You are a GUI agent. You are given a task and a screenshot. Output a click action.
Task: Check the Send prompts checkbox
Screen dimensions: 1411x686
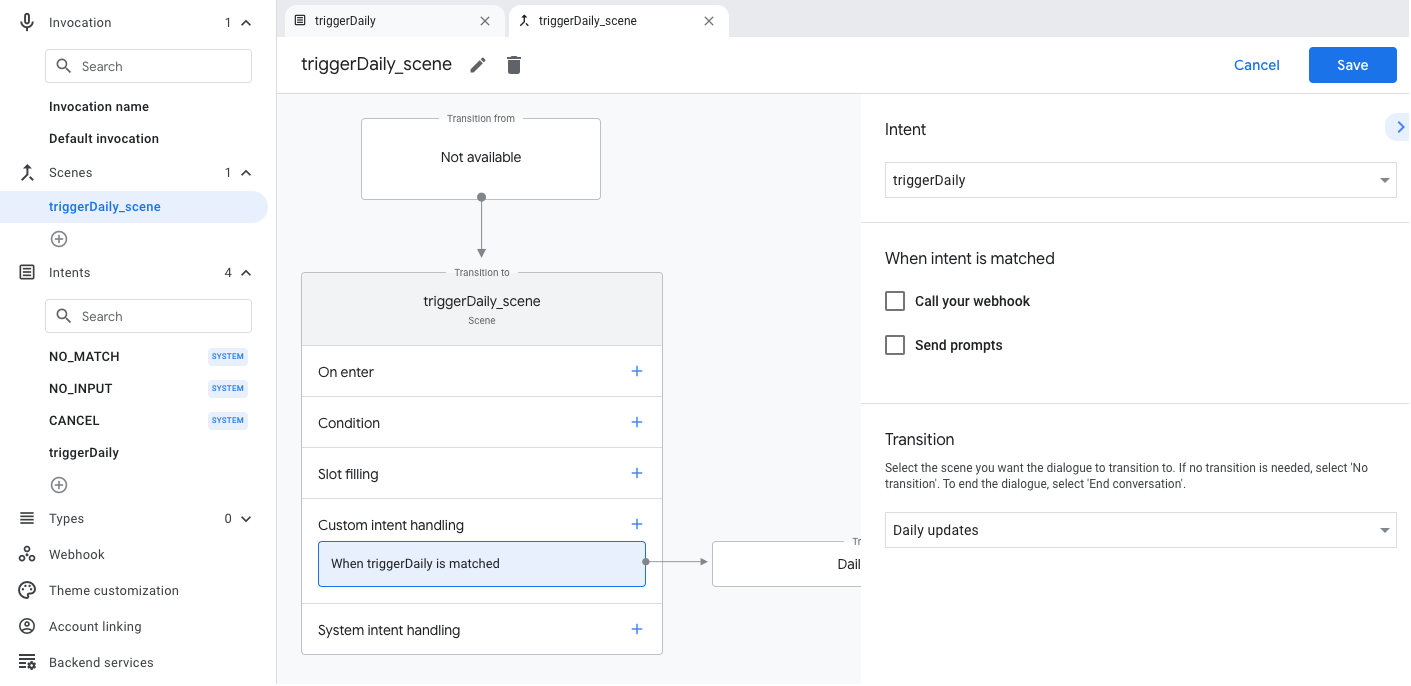(895, 345)
